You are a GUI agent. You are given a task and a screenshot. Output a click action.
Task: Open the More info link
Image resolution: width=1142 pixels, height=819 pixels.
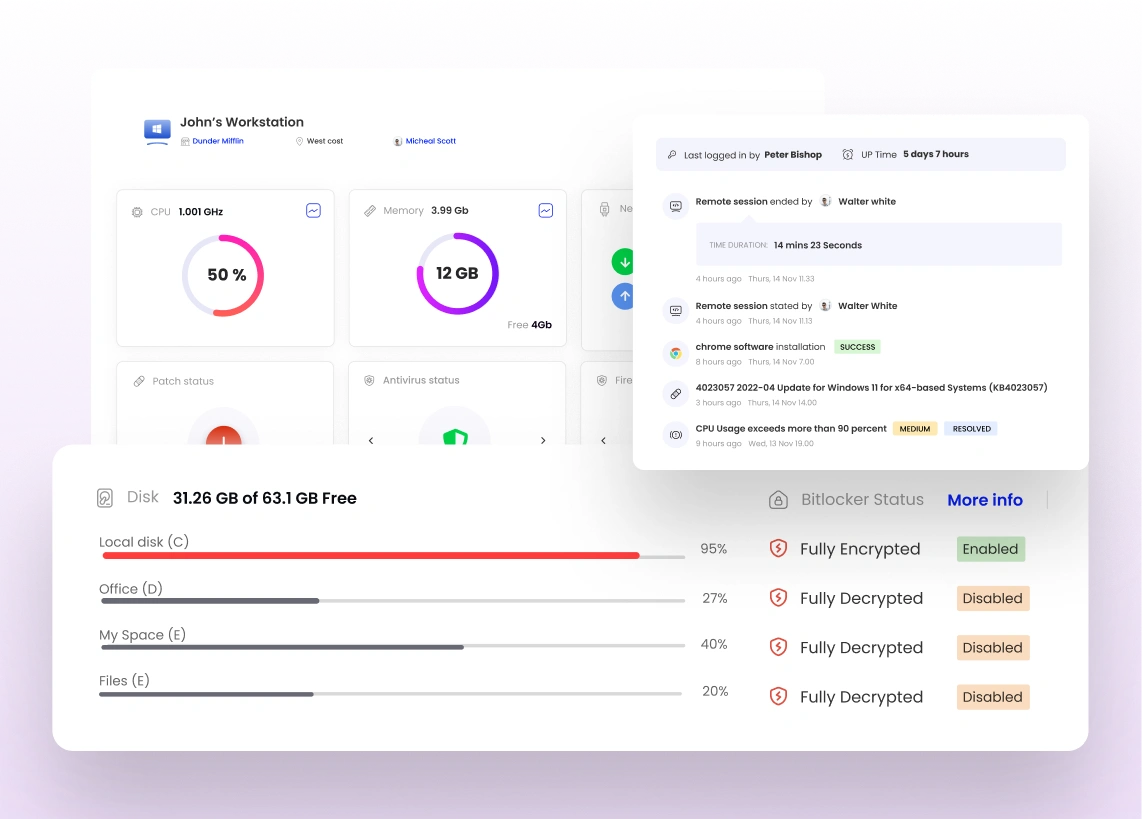984,500
